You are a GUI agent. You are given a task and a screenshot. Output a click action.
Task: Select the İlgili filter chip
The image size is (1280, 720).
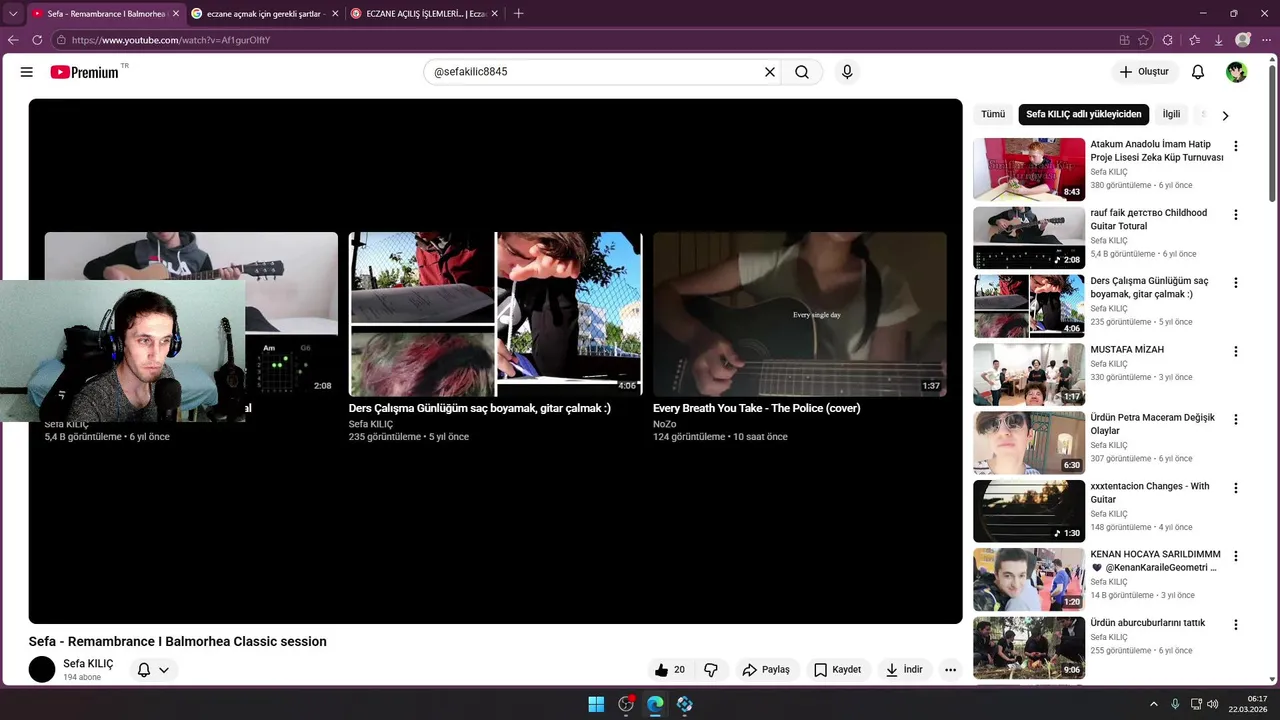(1171, 115)
